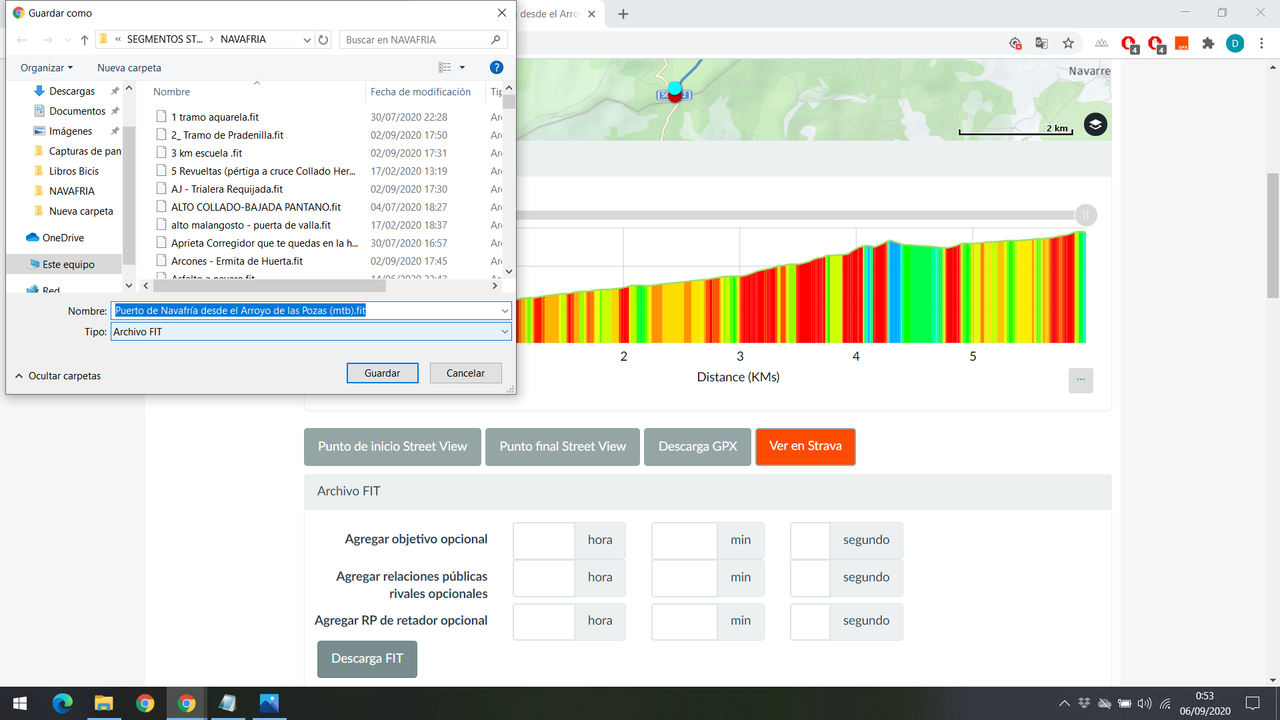Select file AJ - Trialera Requijada.fit

227,189
